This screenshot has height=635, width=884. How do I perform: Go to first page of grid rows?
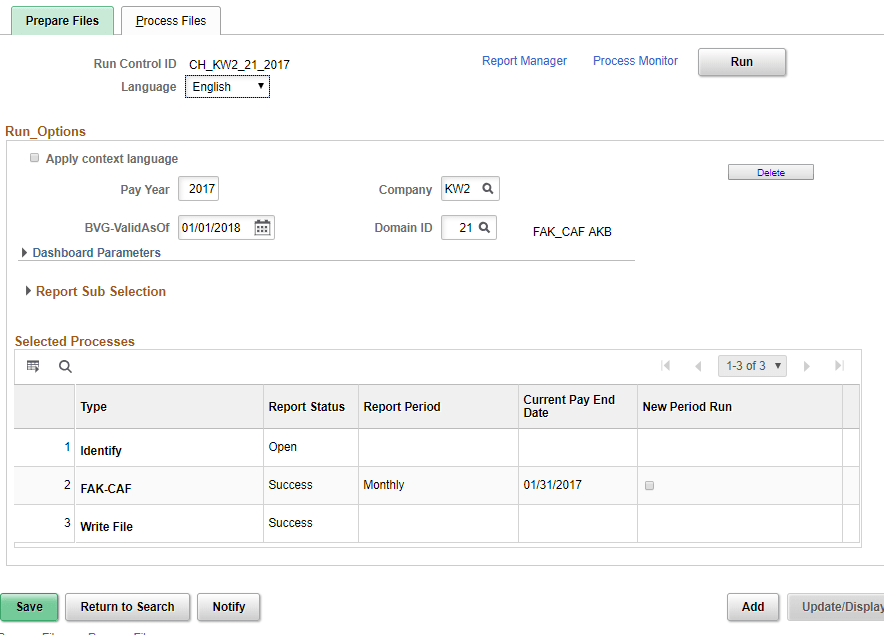(x=666, y=366)
